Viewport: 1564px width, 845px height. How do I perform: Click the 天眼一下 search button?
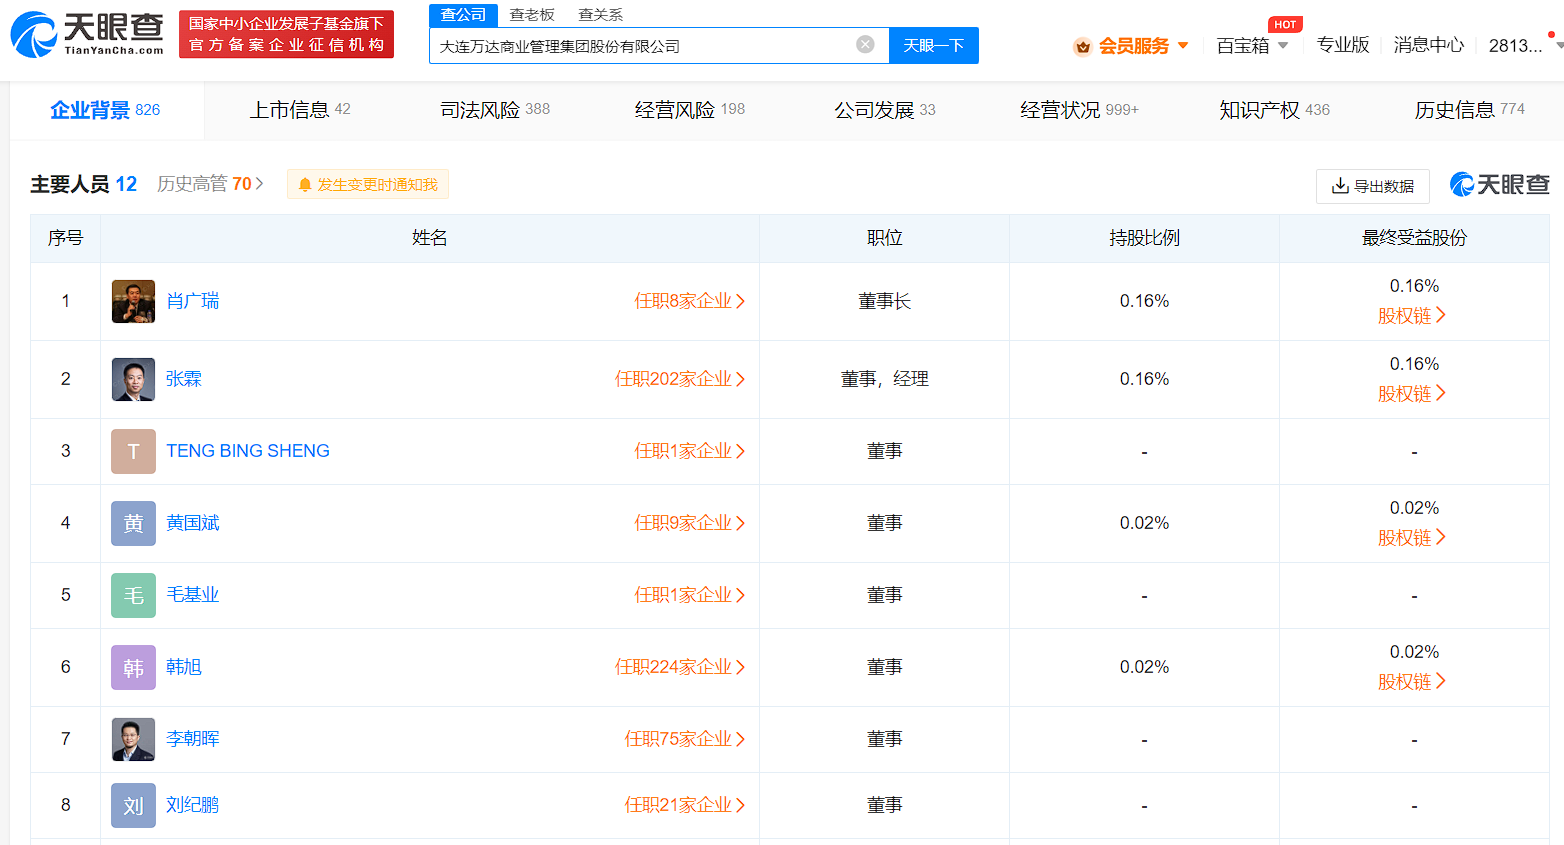click(x=933, y=45)
